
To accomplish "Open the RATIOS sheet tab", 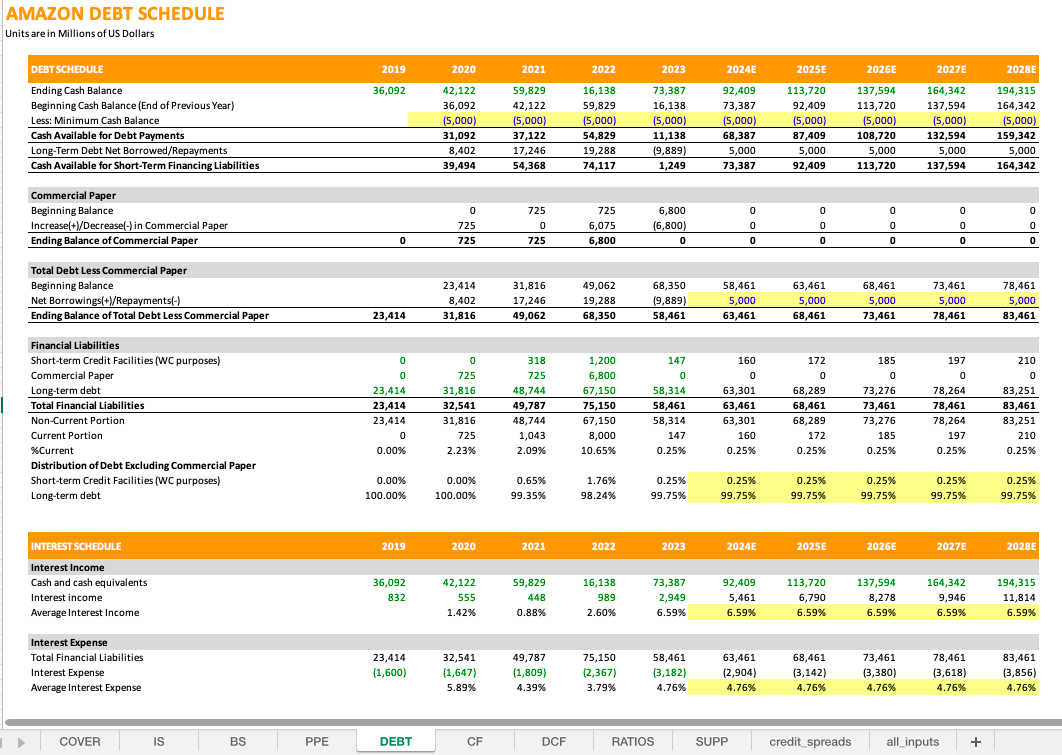I will pos(633,741).
